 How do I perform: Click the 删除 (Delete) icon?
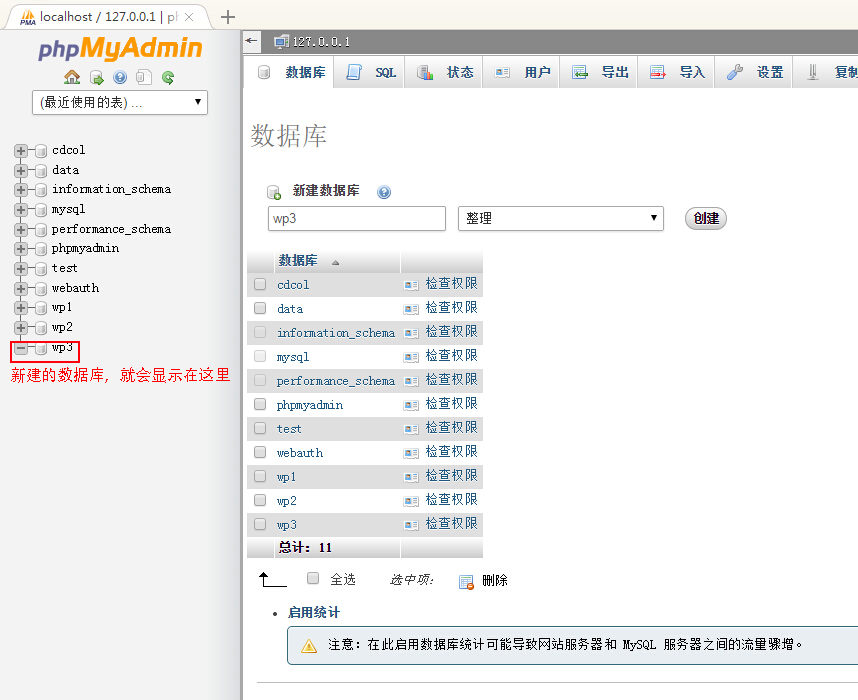tap(464, 581)
